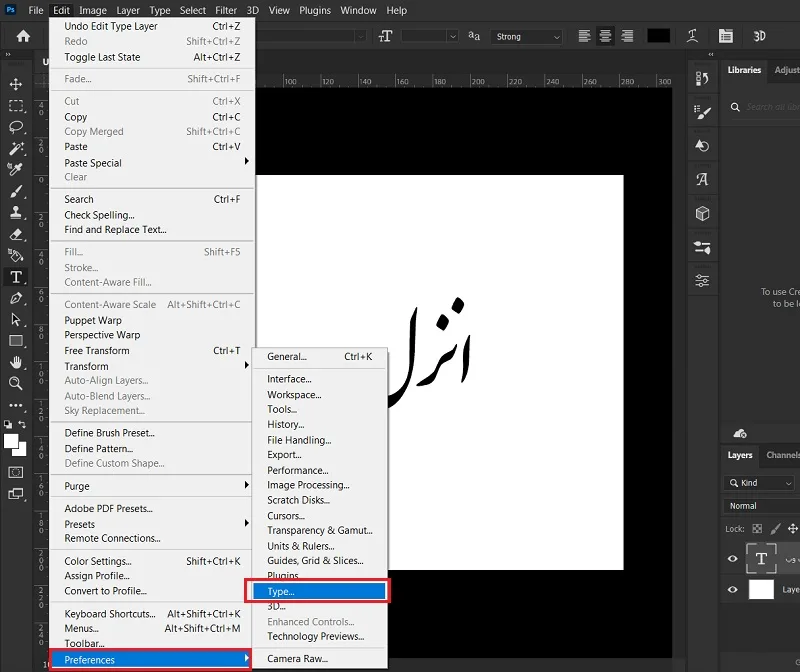
Task: Select the Clone Stamp tool
Action: (x=16, y=212)
